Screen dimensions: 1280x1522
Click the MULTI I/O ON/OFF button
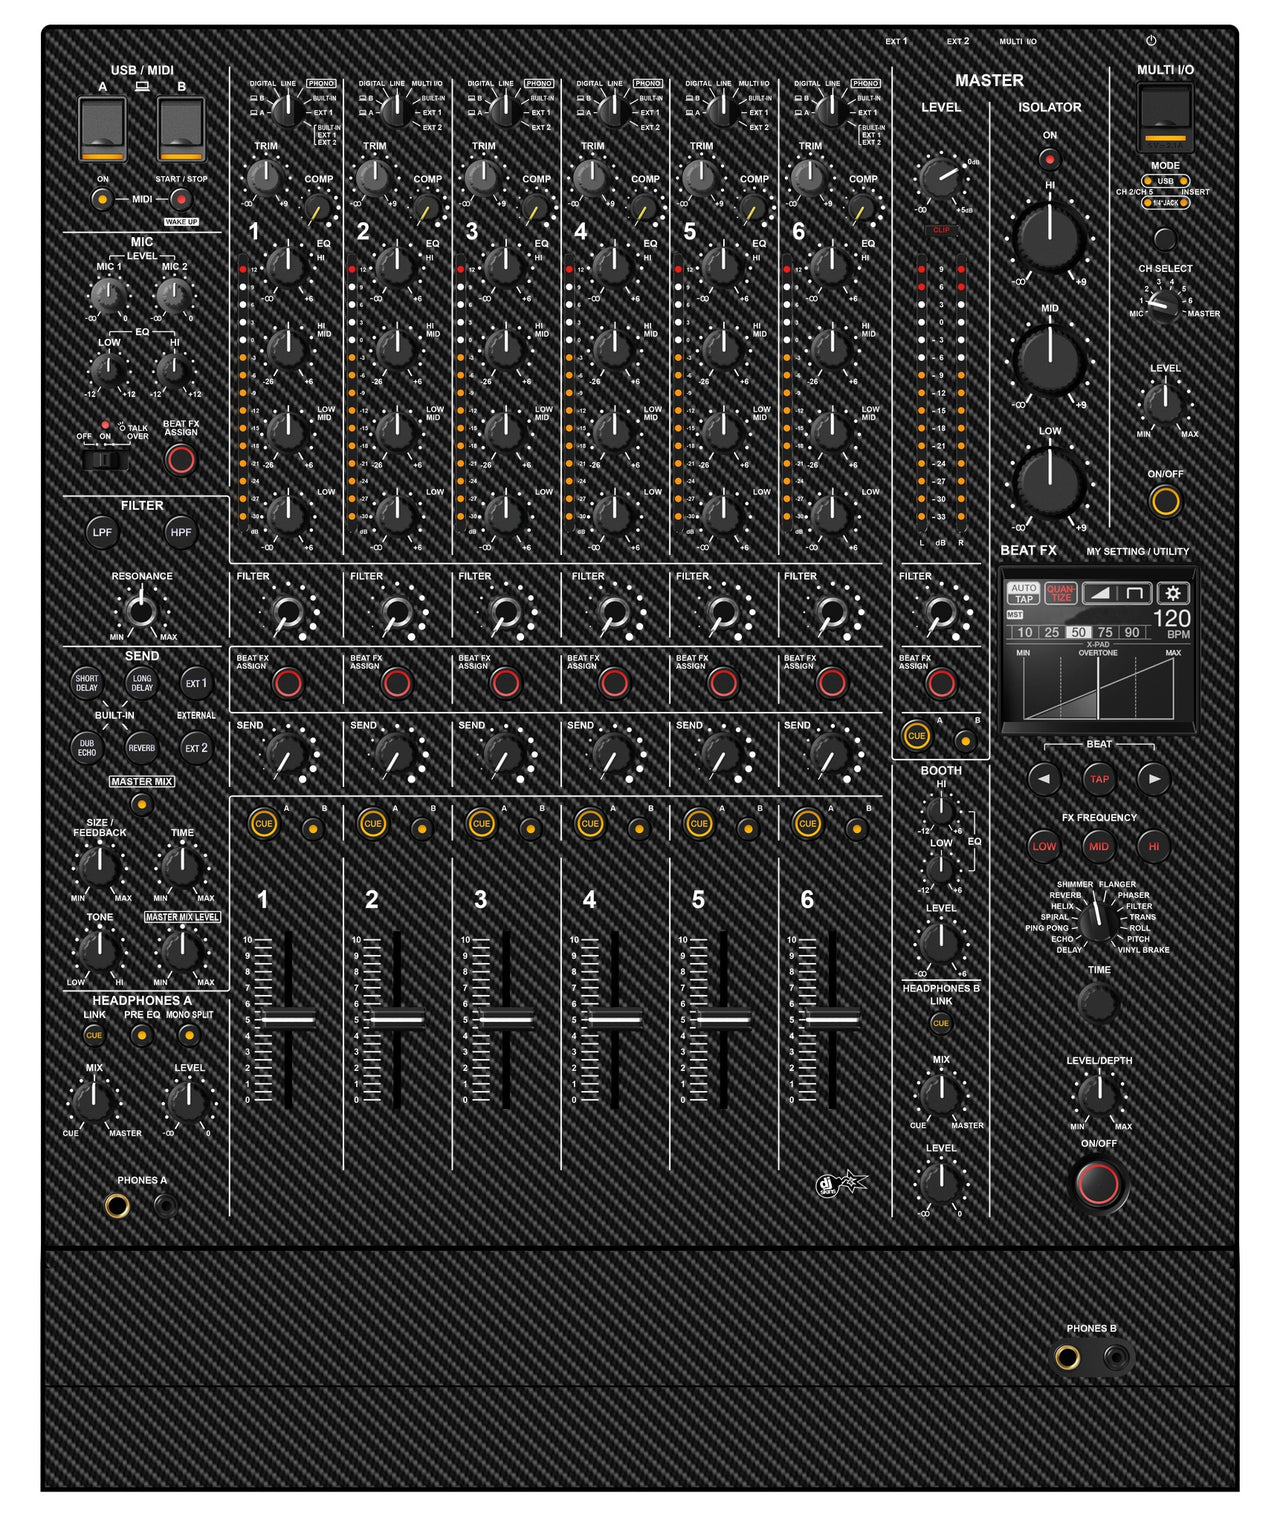point(1165,500)
